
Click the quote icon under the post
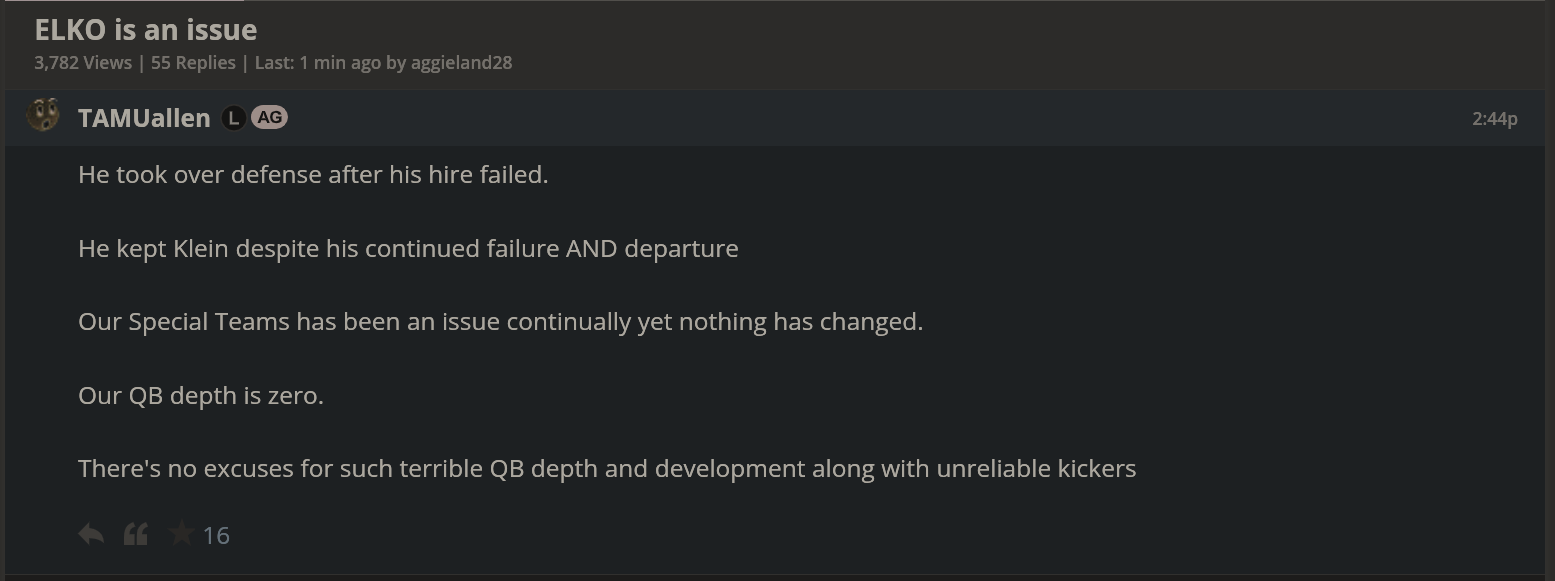coord(136,534)
